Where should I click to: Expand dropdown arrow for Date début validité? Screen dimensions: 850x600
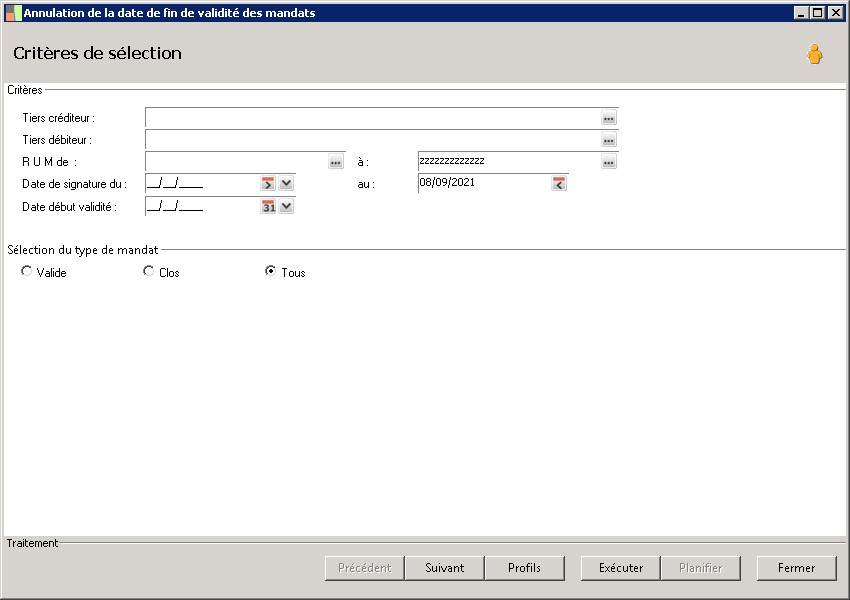coord(287,207)
